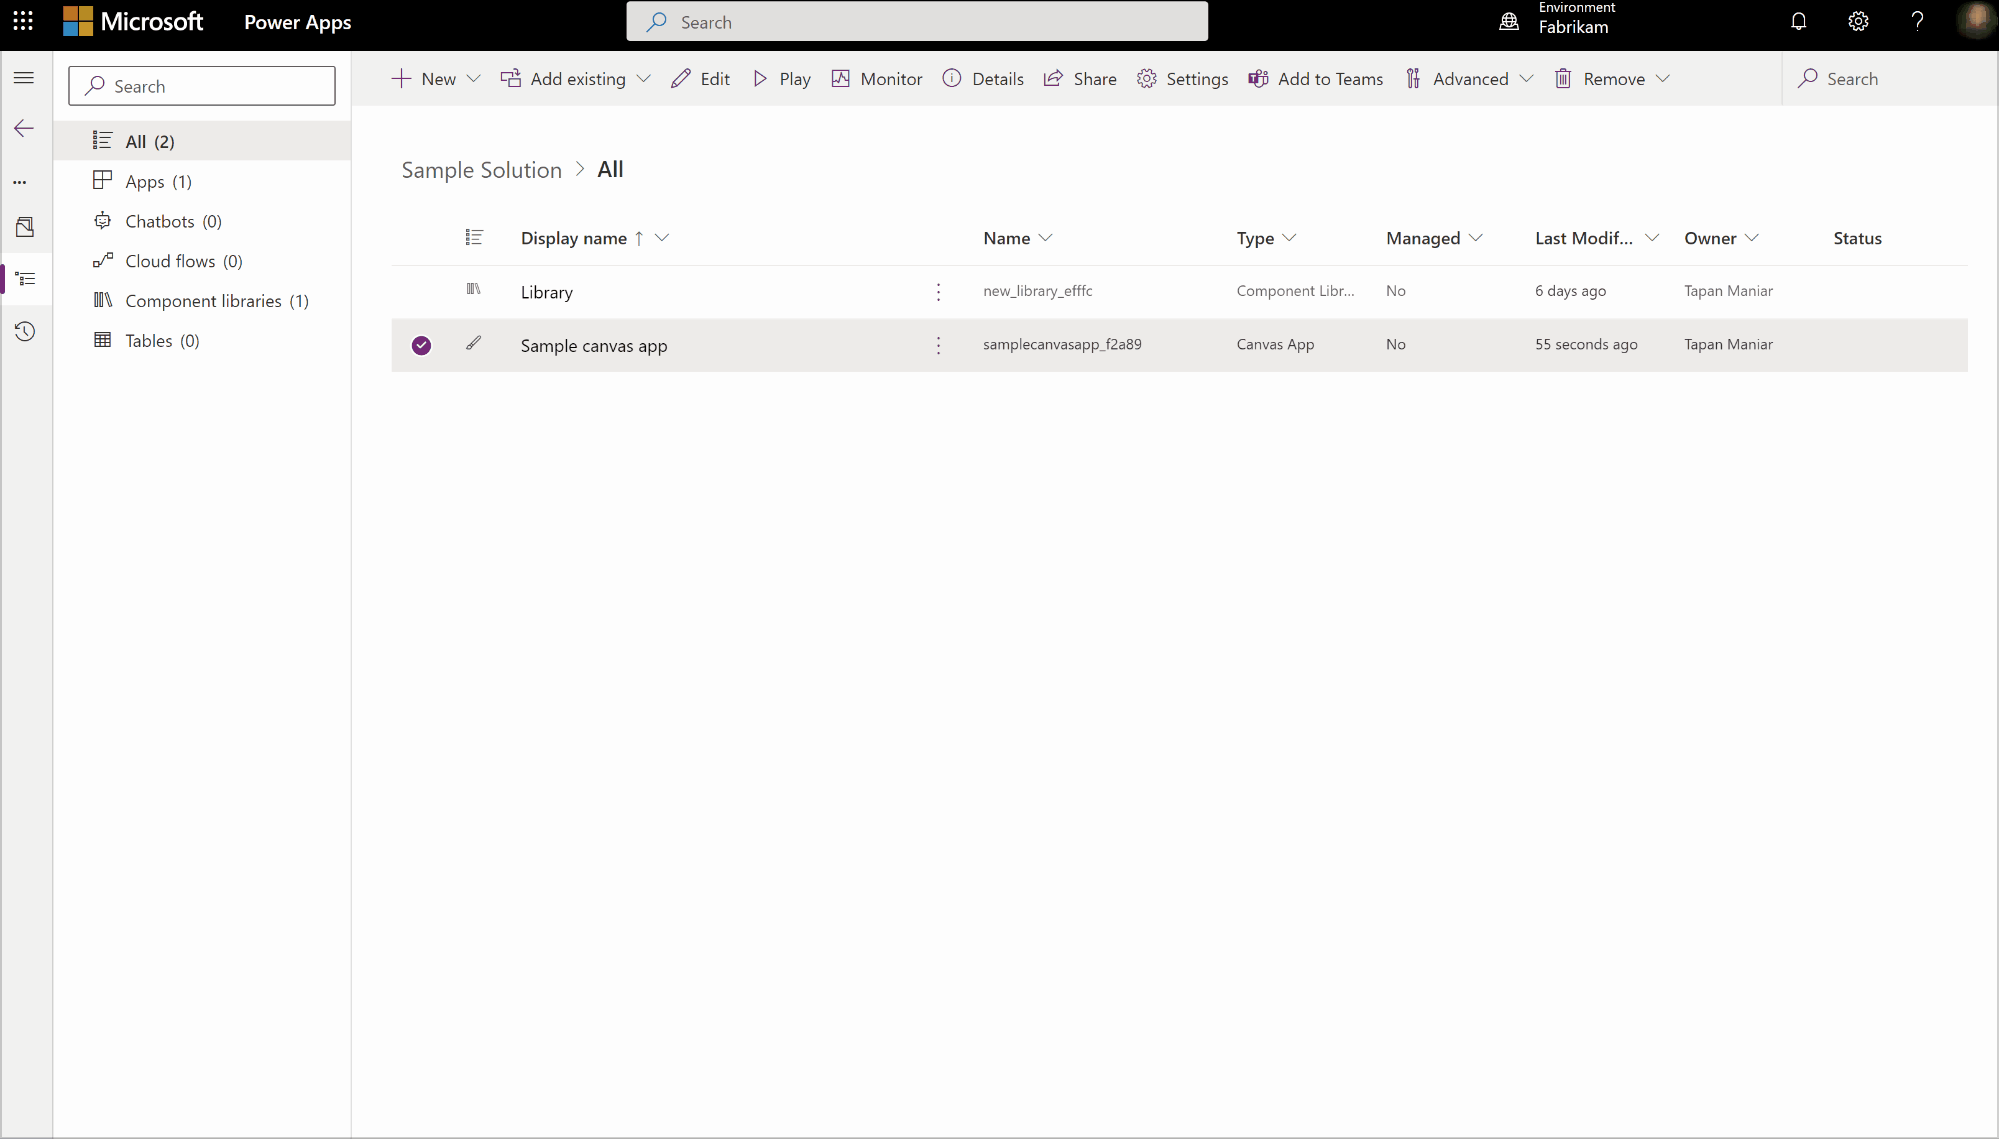
Task: Click the Details icon in the toolbar
Action: (x=951, y=78)
